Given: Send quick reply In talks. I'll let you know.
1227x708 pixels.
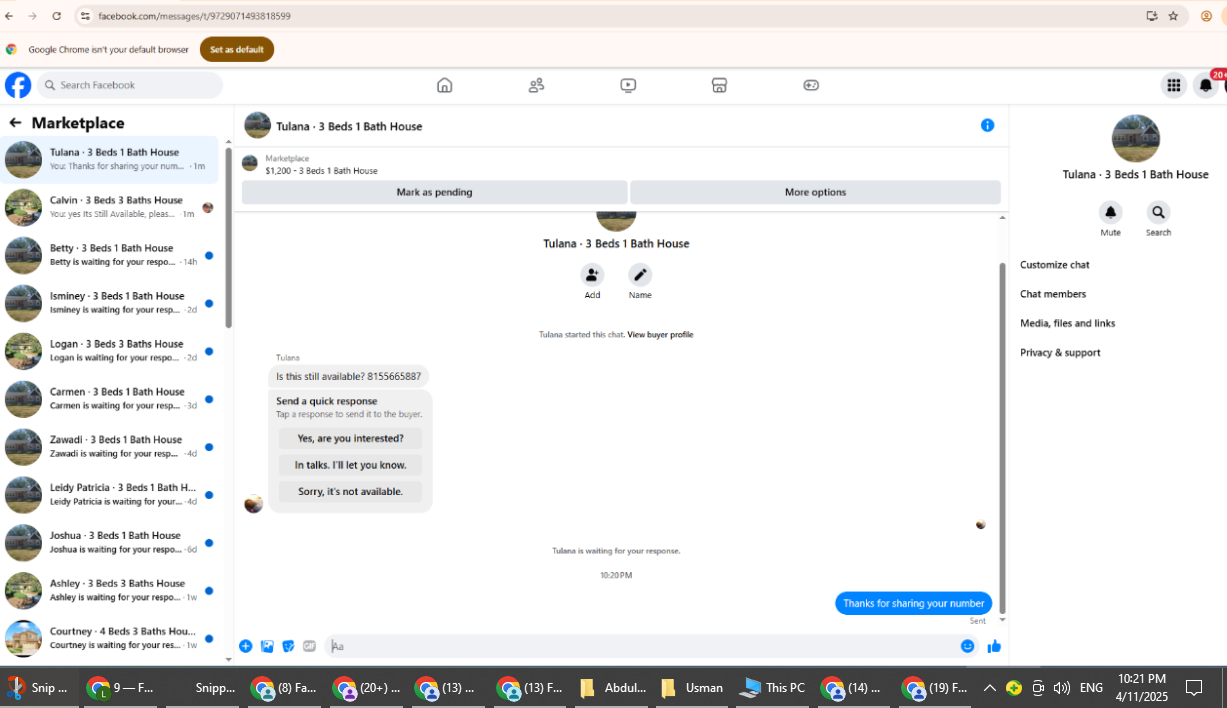Looking at the screenshot, I should (350, 465).
